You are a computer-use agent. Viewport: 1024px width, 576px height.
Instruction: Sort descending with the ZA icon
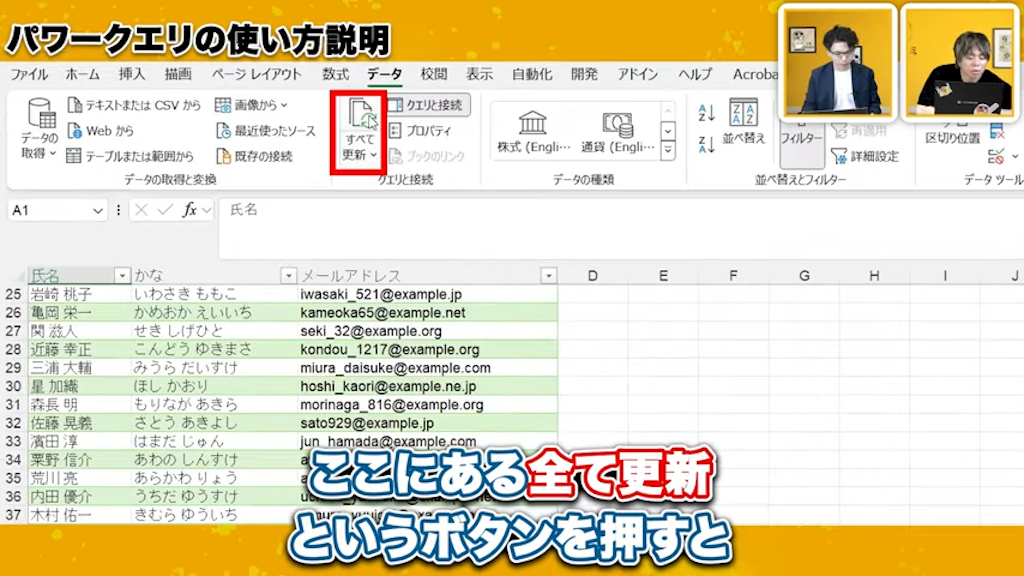tap(705, 145)
